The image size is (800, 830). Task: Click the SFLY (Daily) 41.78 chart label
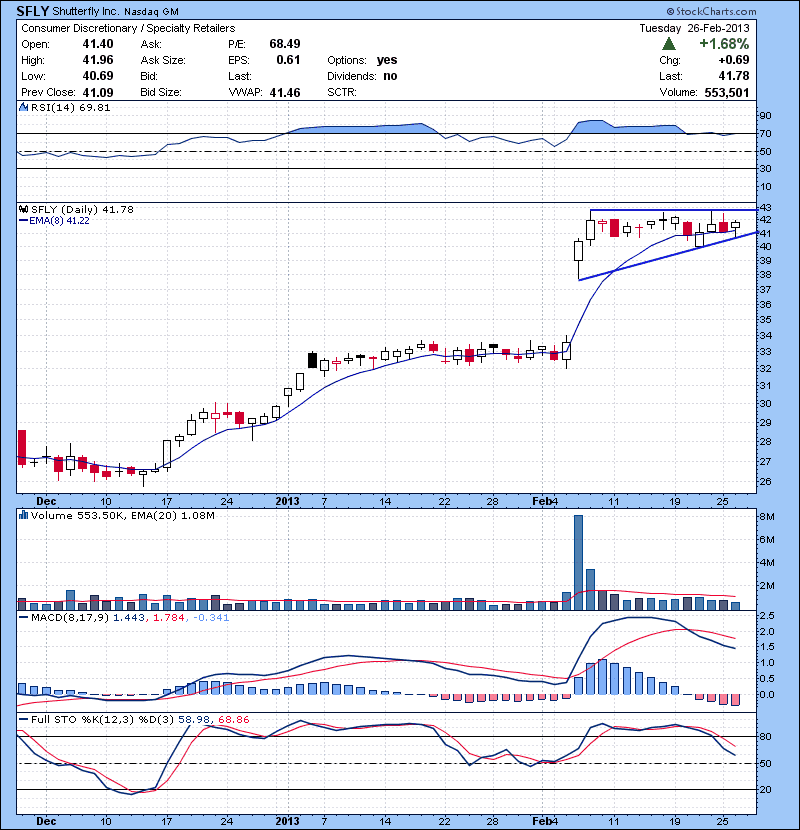pos(82,210)
